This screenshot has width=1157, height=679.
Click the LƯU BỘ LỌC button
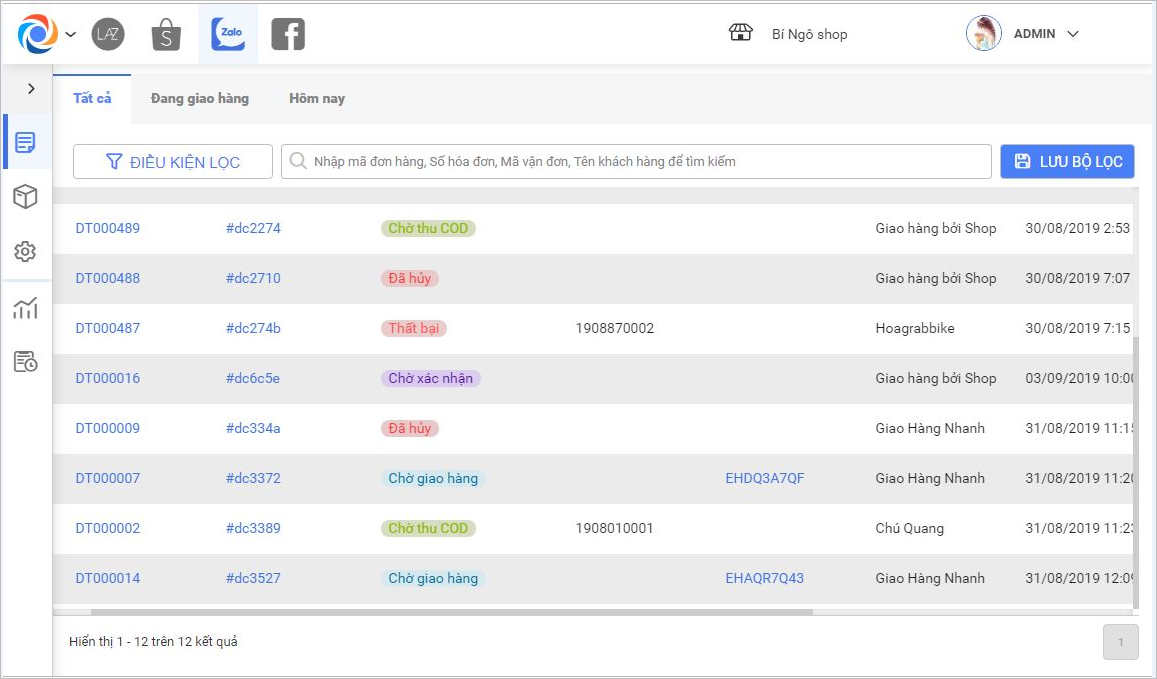1068,161
